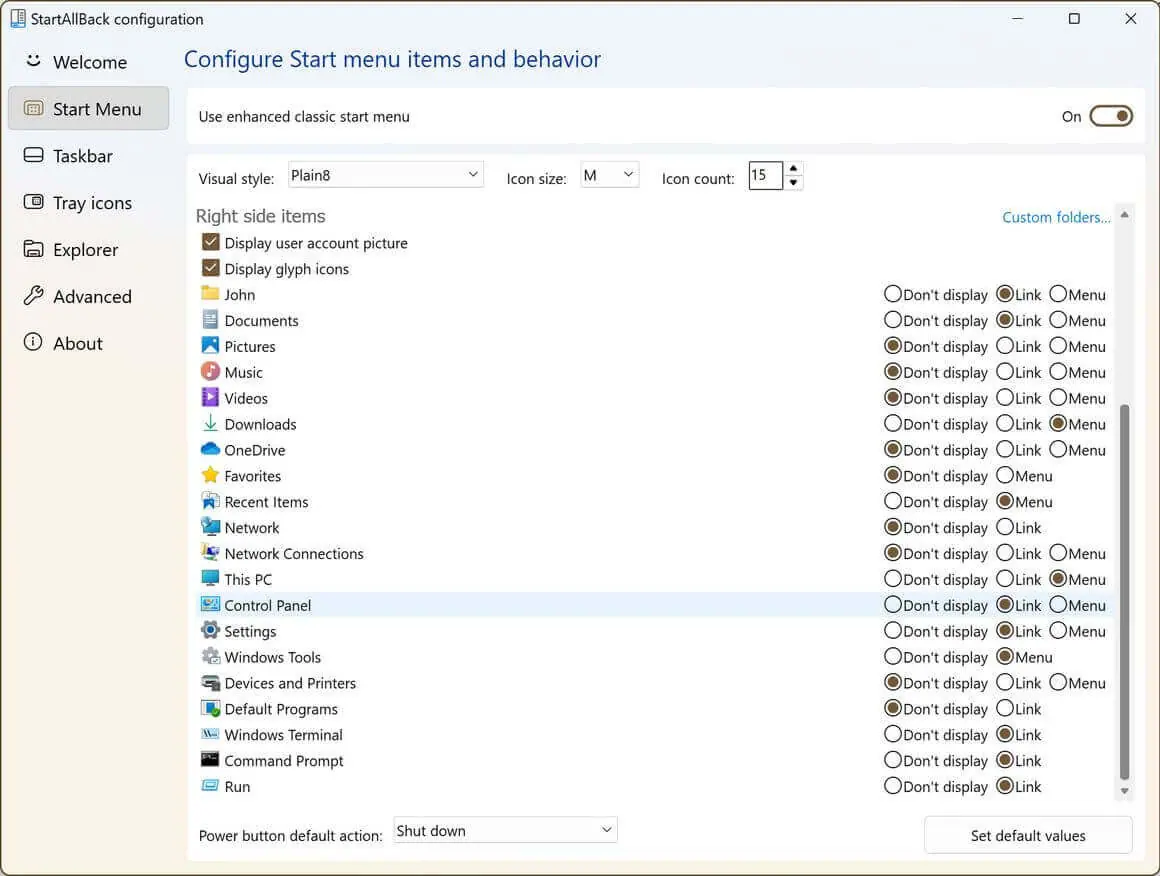Viewport: 1160px width, 876px height.
Task: Open the Advanced section
Action: [89, 297]
